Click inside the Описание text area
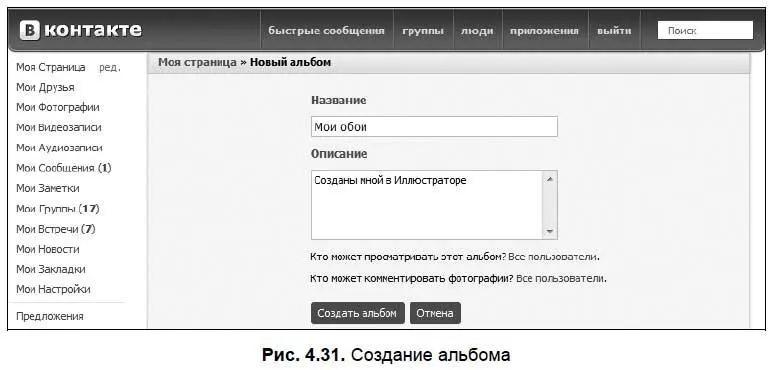The width and height of the screenshot is (775, 370). [427, 205]
